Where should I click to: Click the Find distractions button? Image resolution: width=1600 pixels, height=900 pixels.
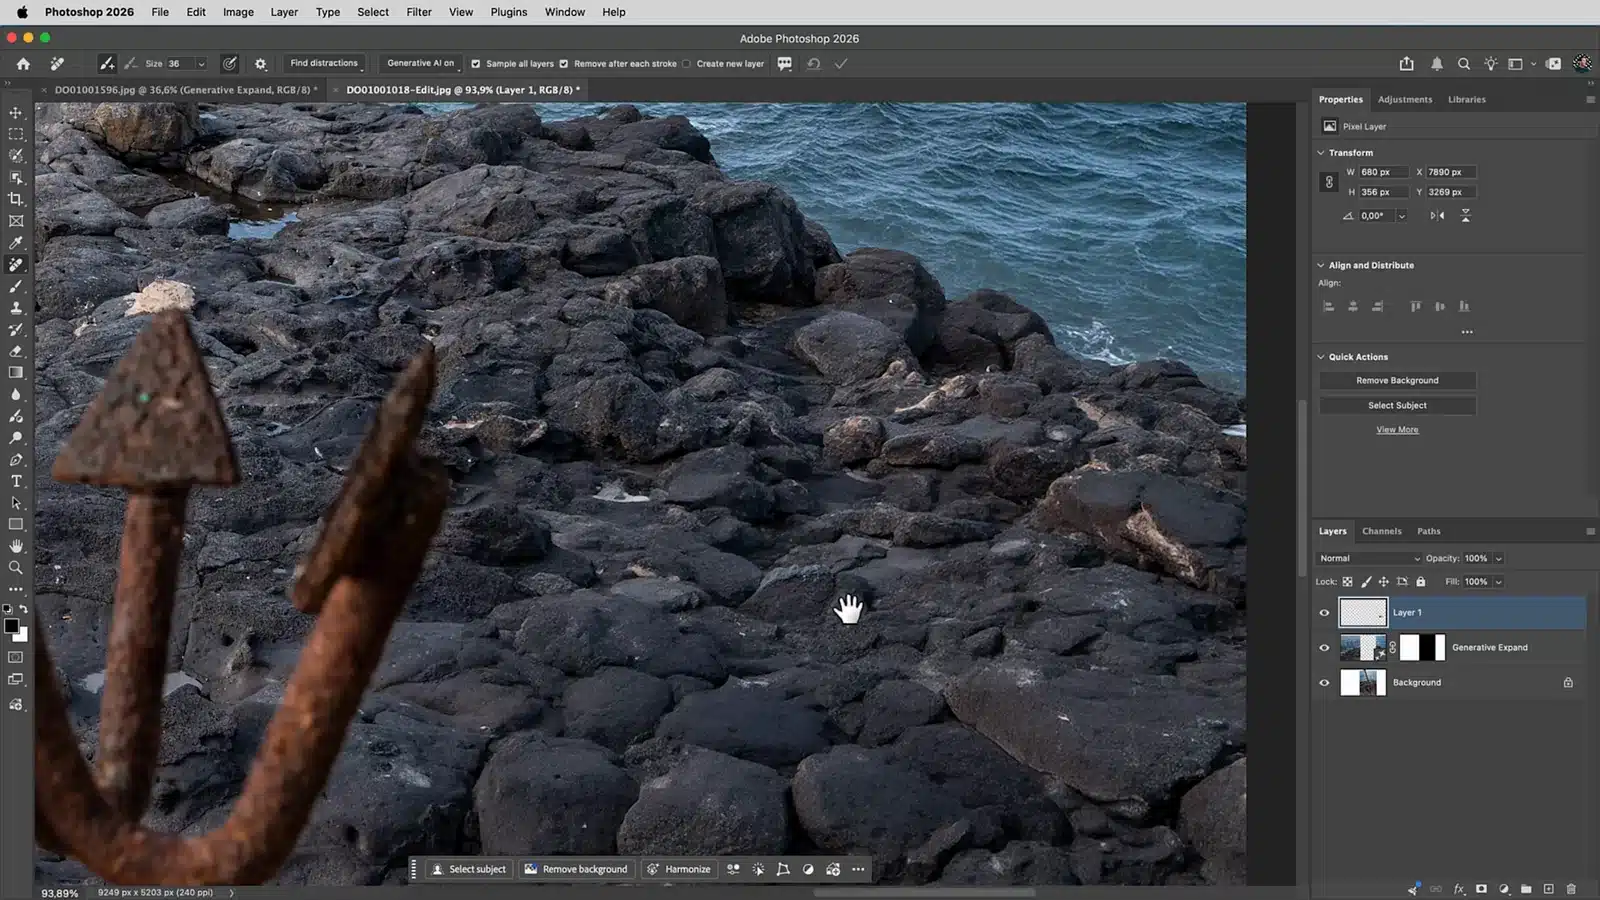(x=324, y=63)
